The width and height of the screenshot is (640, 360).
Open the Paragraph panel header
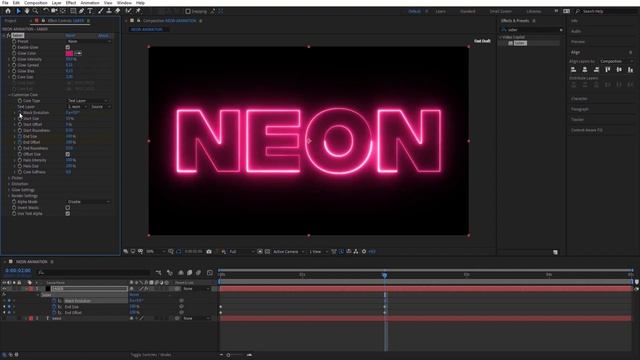[580, 109]
